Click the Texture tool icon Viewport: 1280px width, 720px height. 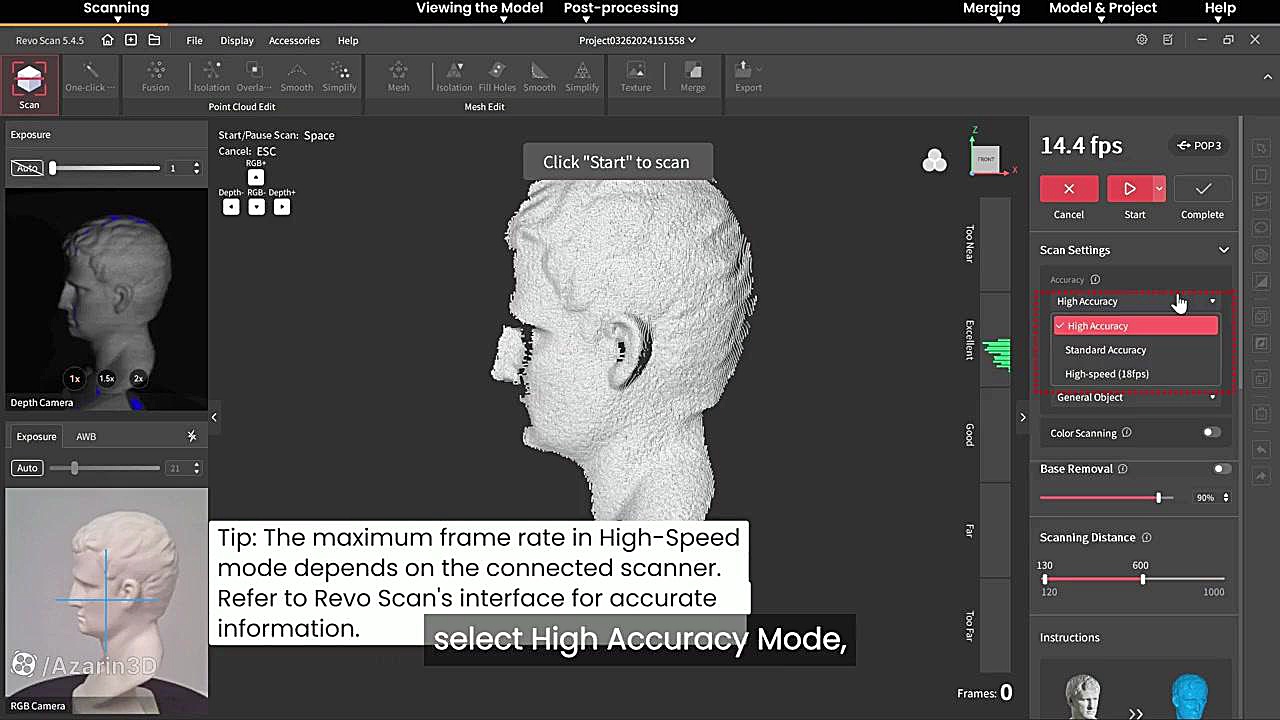point(635,77)
